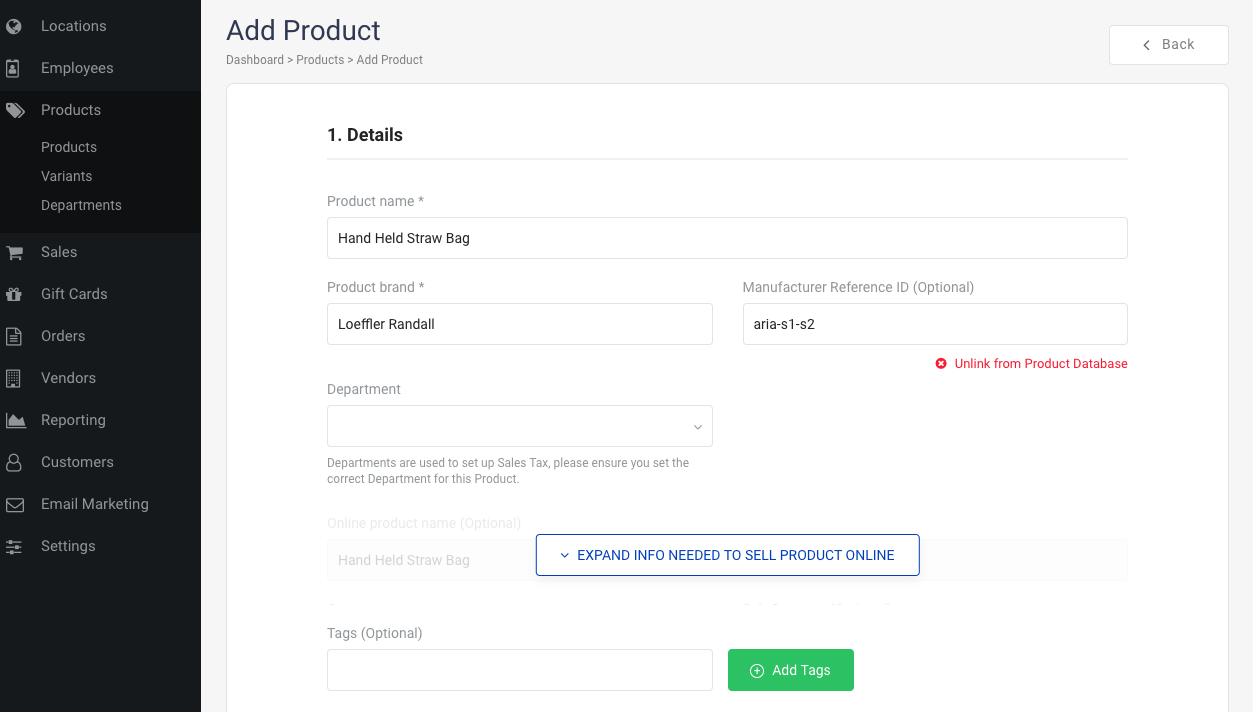Click the person icon beside Customers
Image resolution: width=1253 pixels, height=712 pixels.
tap(14, 462)
